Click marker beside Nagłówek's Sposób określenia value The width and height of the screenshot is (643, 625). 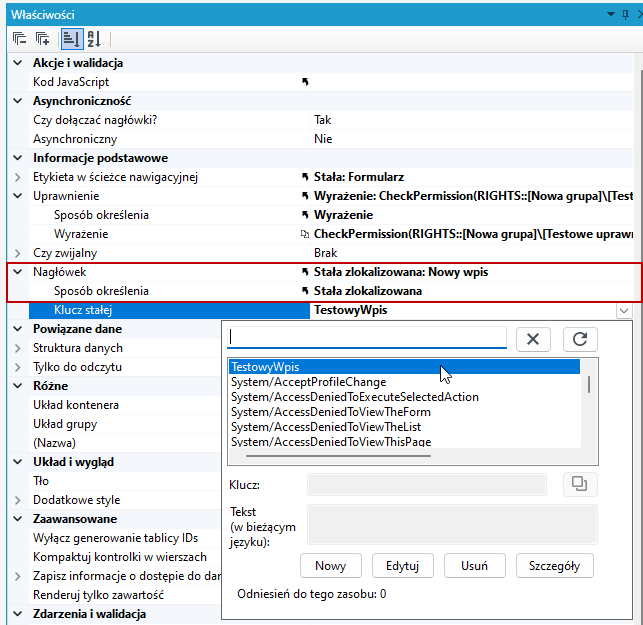click(x=305, y=291)
